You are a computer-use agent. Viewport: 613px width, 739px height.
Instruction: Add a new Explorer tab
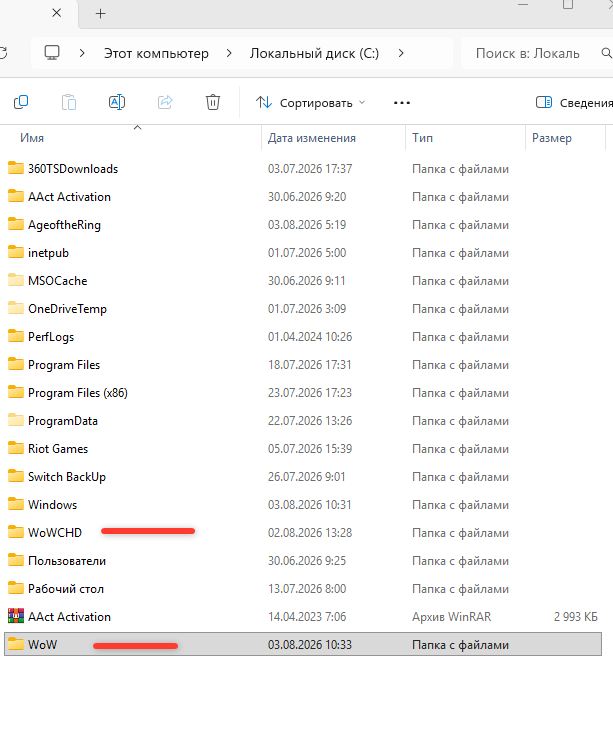coord(100,14)
